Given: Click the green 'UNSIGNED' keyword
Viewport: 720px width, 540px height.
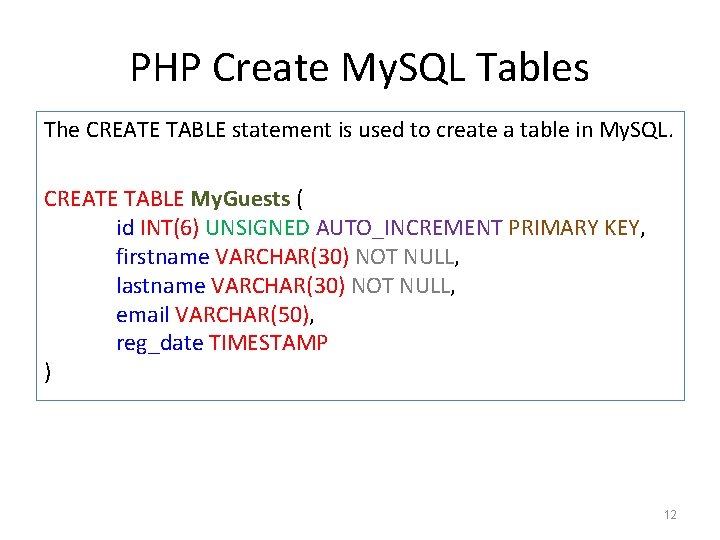Looking at the screenshot, I should click(x=258, y=228).
